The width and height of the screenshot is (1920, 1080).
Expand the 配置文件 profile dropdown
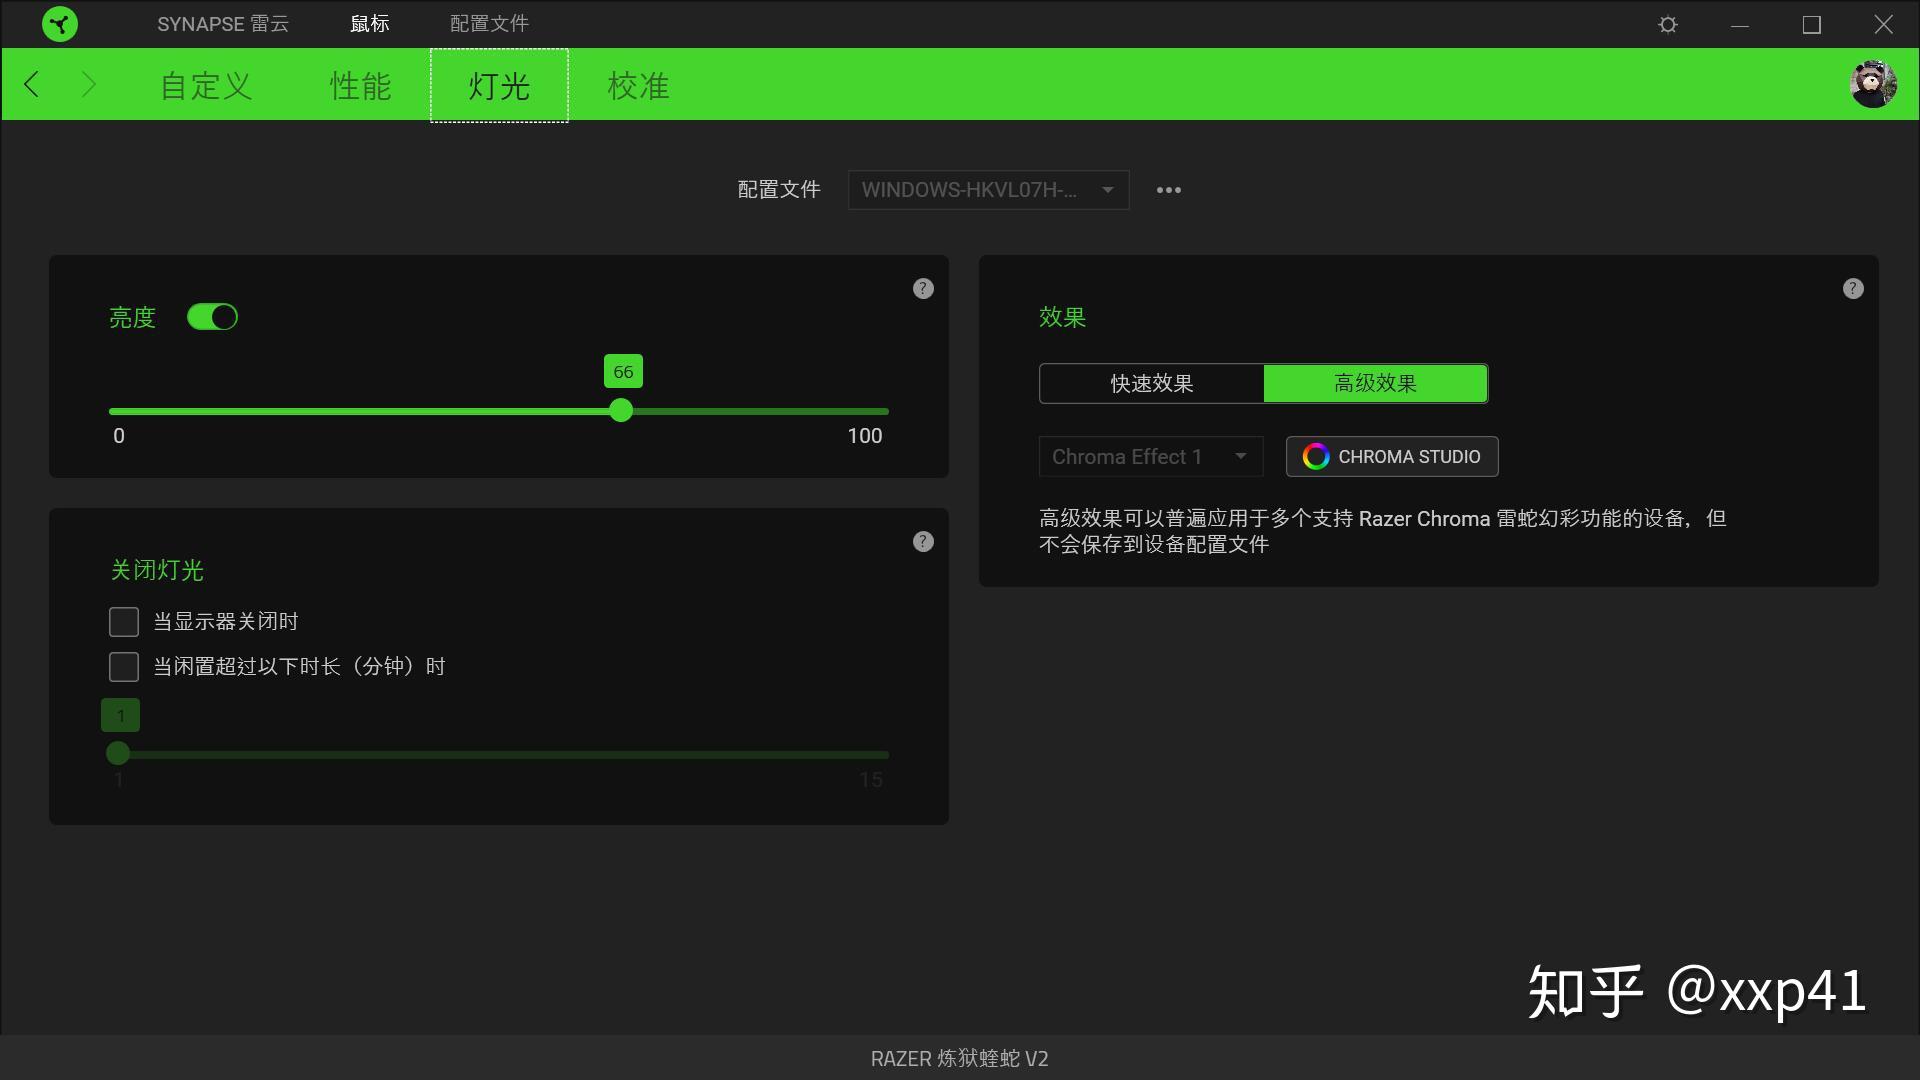tap(988, 190)
